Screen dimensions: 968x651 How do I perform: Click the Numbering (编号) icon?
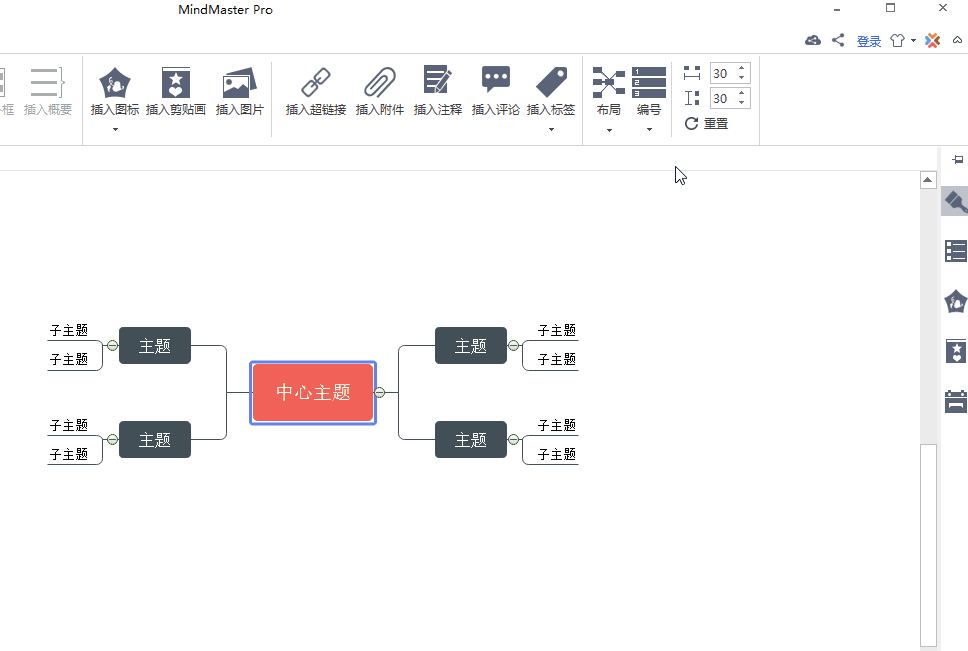[649, 83]
